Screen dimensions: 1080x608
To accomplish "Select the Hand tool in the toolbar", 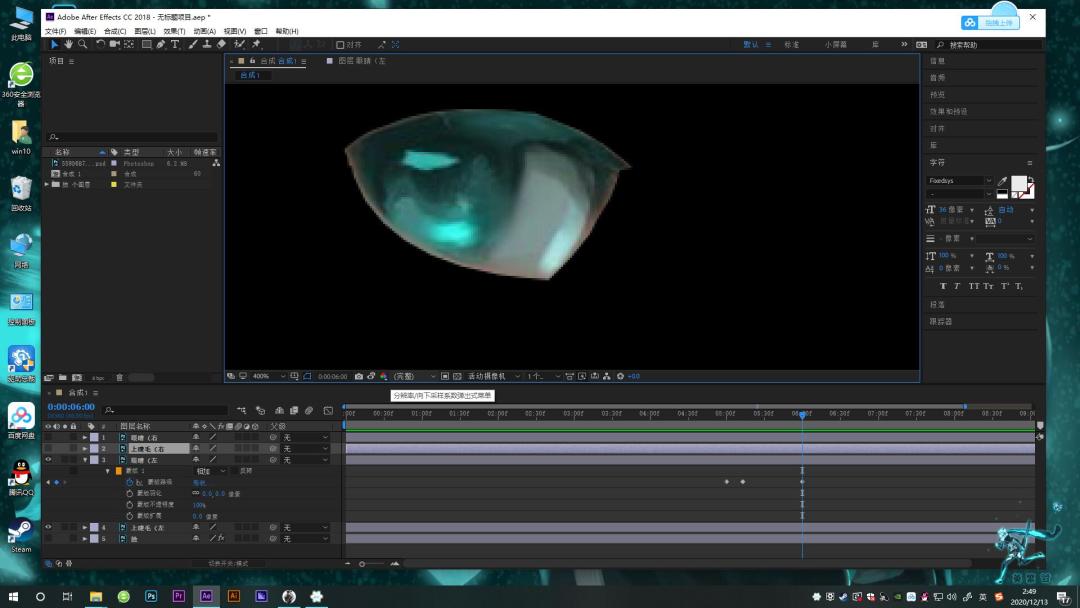I will click(x=68, y=44).
